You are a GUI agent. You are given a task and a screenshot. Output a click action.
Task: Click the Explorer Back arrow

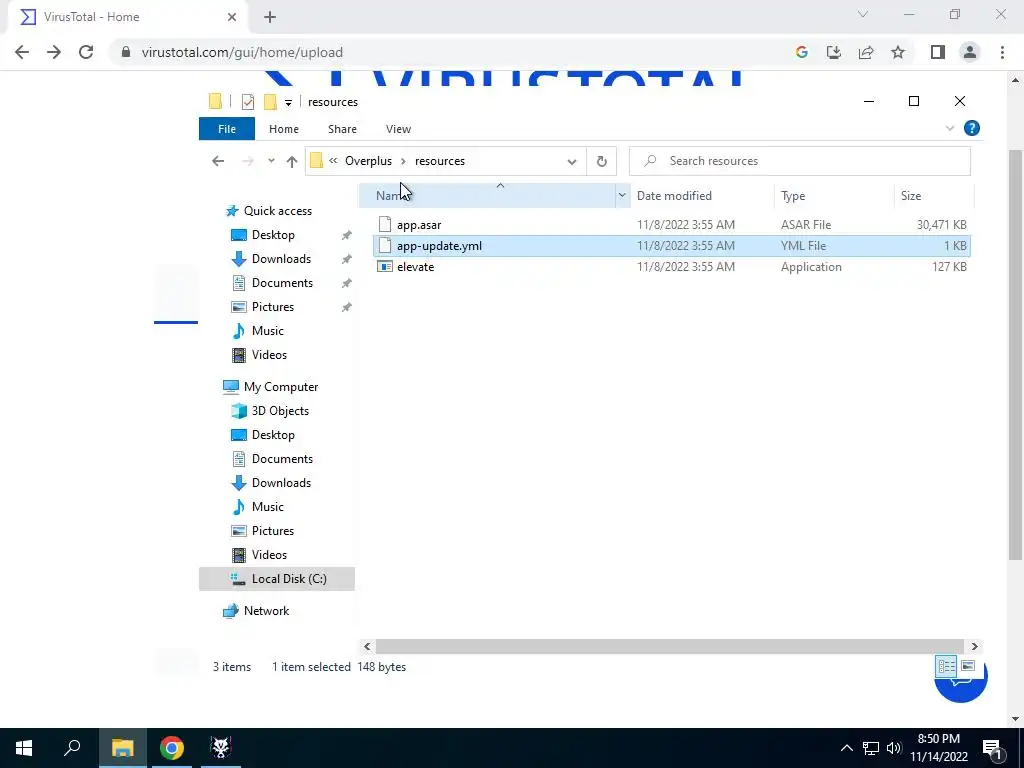[x=218, y=161]
